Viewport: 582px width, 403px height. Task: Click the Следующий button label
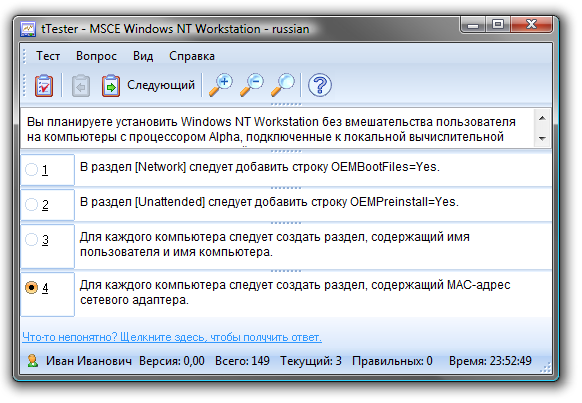161,85
